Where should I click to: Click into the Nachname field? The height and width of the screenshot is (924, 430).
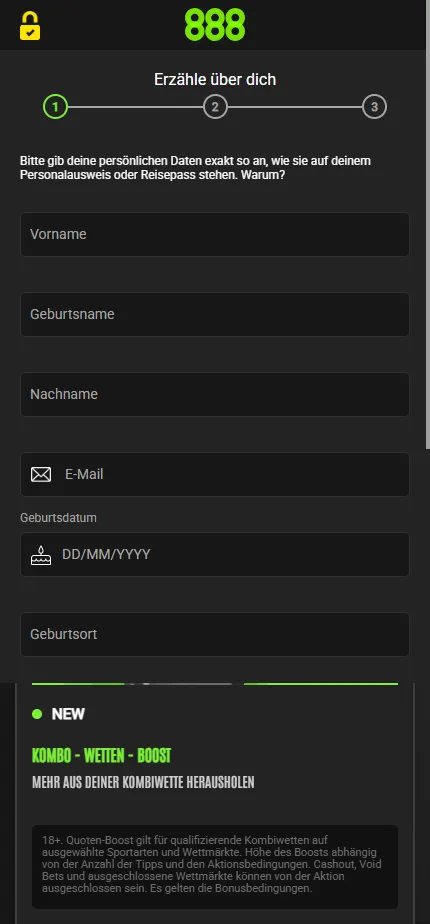(215, 394)
